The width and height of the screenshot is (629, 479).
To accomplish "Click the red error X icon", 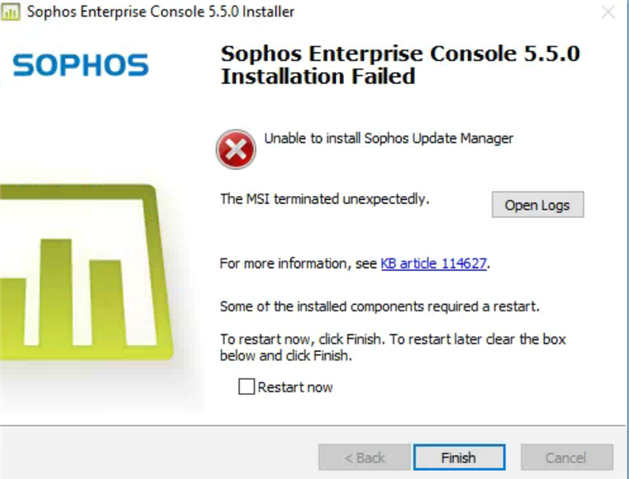I will point(236,150).
